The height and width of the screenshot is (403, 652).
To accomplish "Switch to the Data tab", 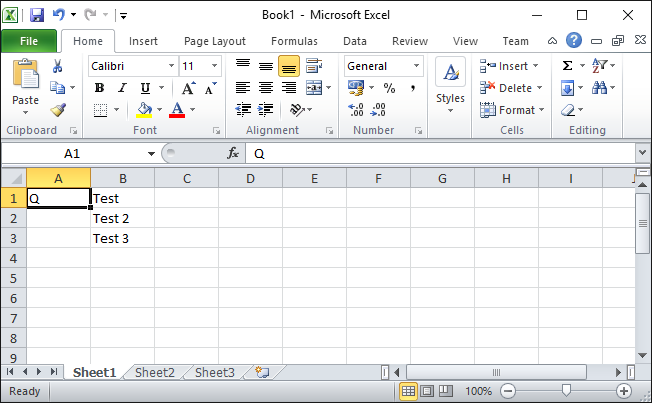I will [355, 41].
